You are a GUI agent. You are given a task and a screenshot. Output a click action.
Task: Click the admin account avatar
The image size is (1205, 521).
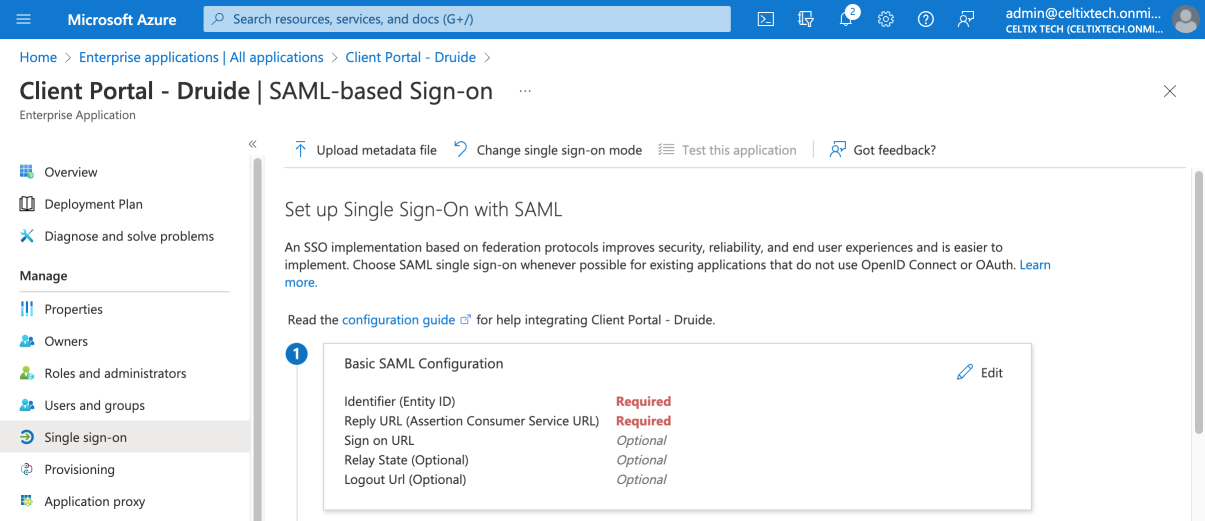[1185, 19]
